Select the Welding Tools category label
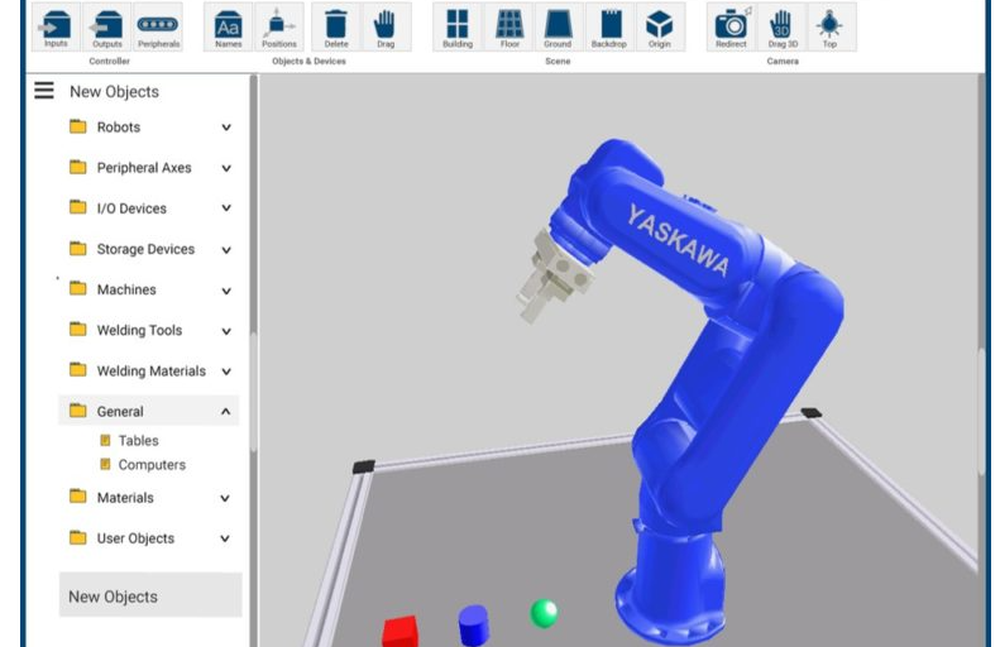This screenshot has height=647, width=1000. pos(139,331)
